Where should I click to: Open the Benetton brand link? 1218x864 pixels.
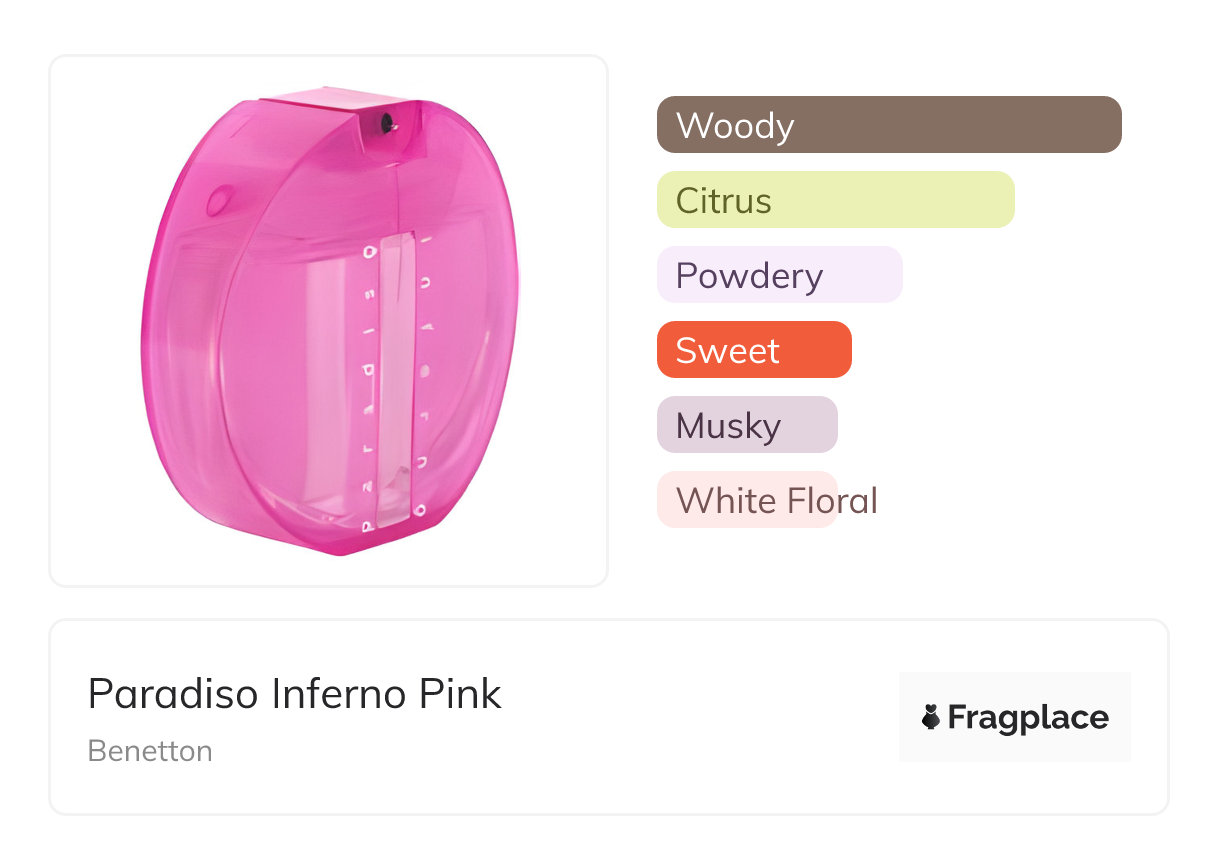point(150,751)
